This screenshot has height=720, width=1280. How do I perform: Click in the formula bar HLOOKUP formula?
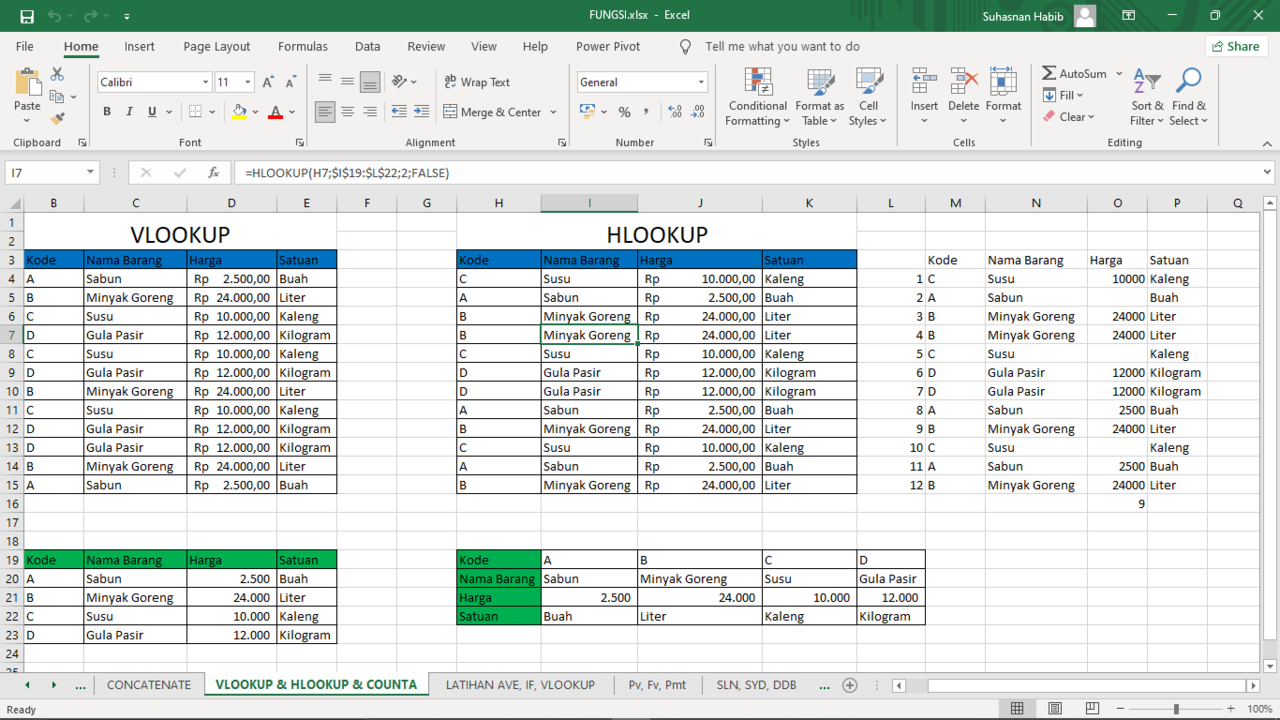[346, 173]
